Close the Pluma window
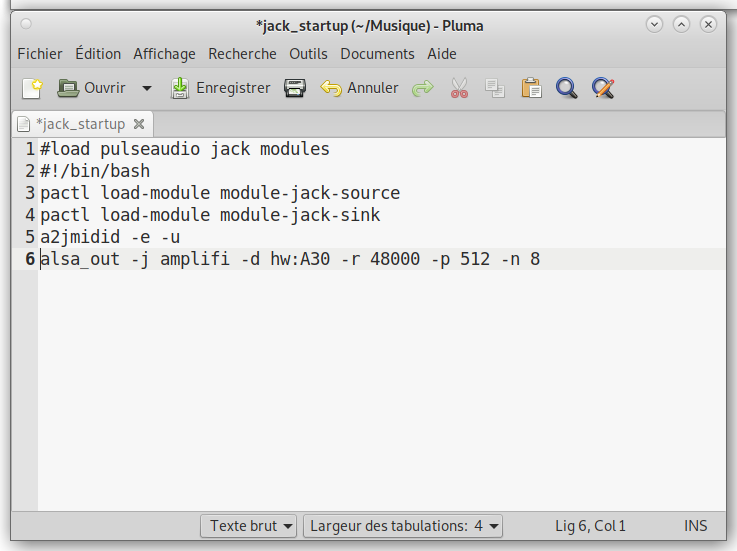 [x=708, y=24]
